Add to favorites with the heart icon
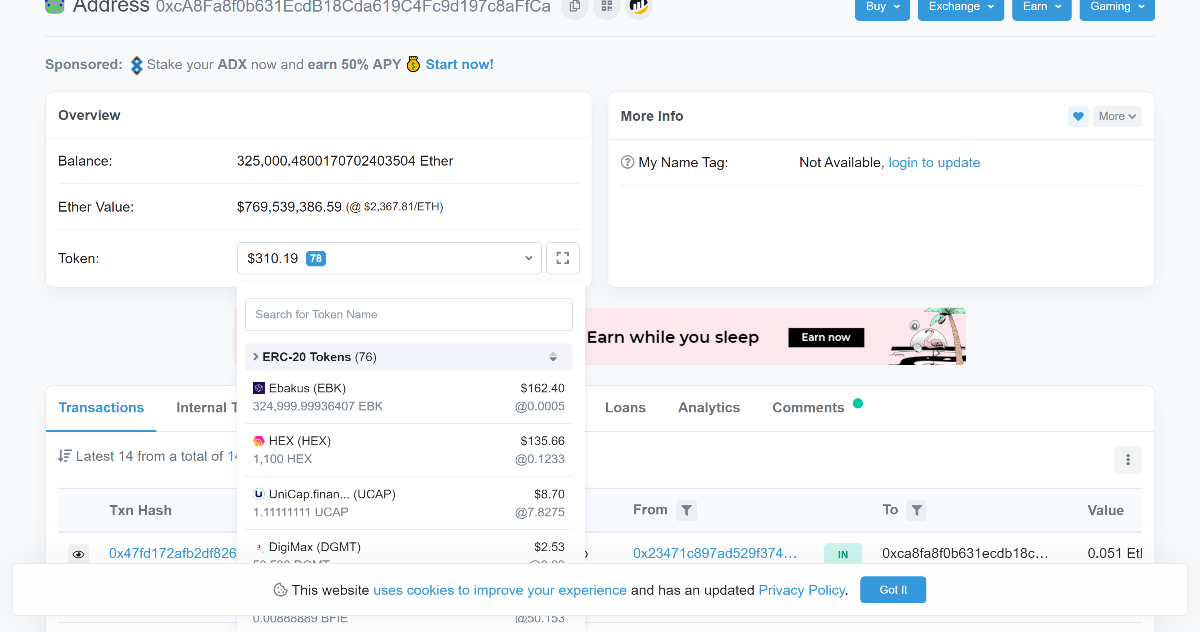The height and width of the screenshot is (632, 1200). [1078, 116]
